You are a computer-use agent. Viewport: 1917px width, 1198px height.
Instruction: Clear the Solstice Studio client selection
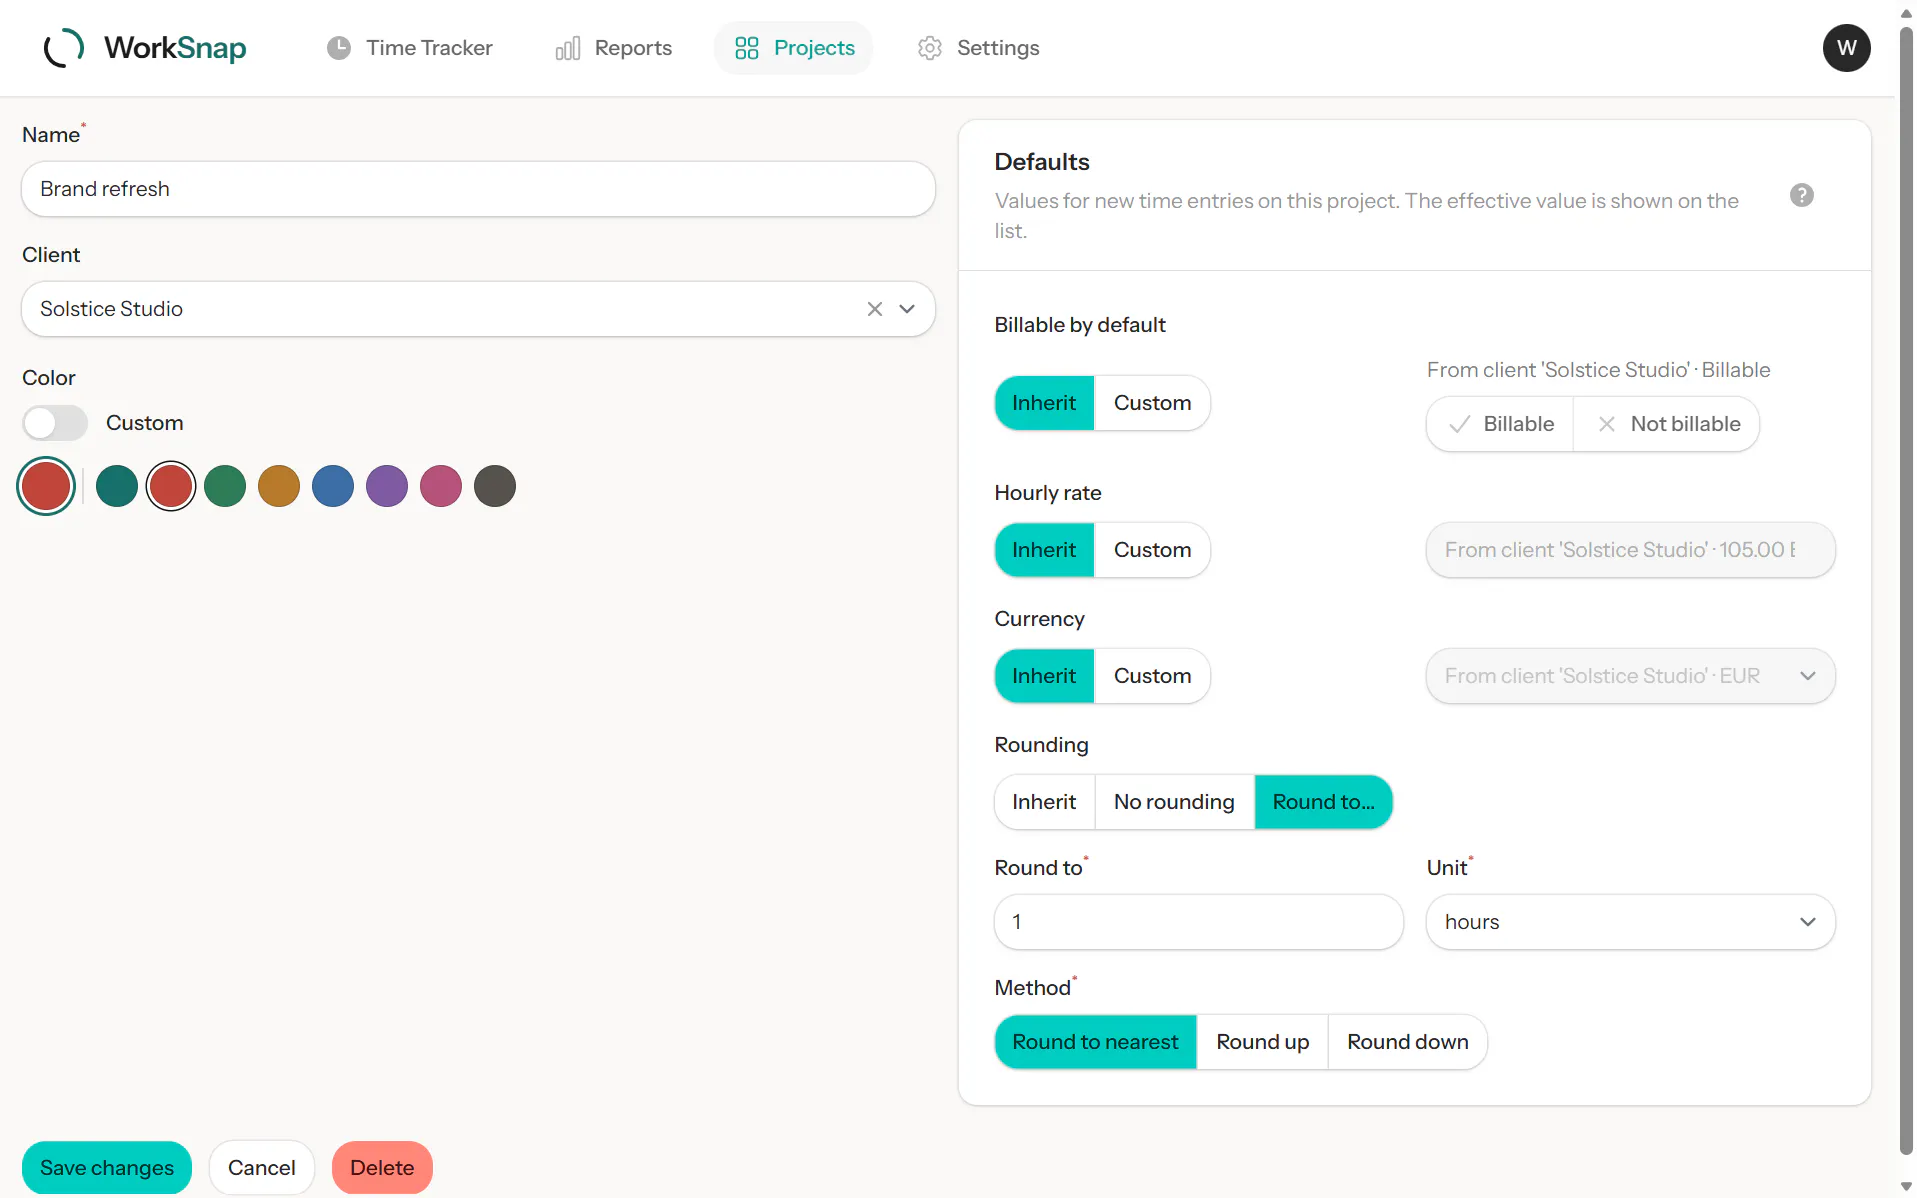pyautogui.click(x=875, y=309)
